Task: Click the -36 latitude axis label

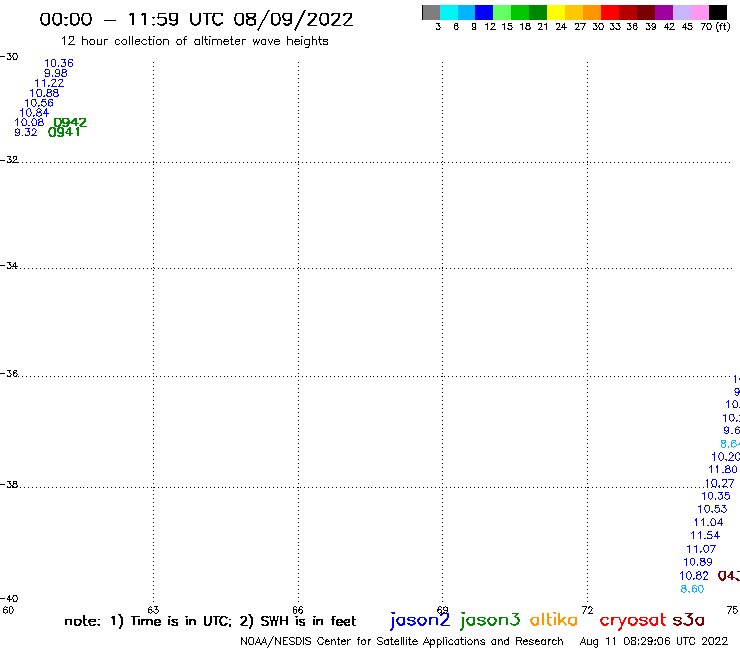Action: tap(9, 374)
